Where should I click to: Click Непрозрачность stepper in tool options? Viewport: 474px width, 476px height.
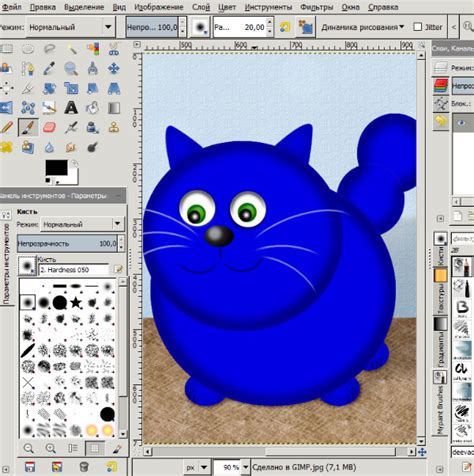121,243
